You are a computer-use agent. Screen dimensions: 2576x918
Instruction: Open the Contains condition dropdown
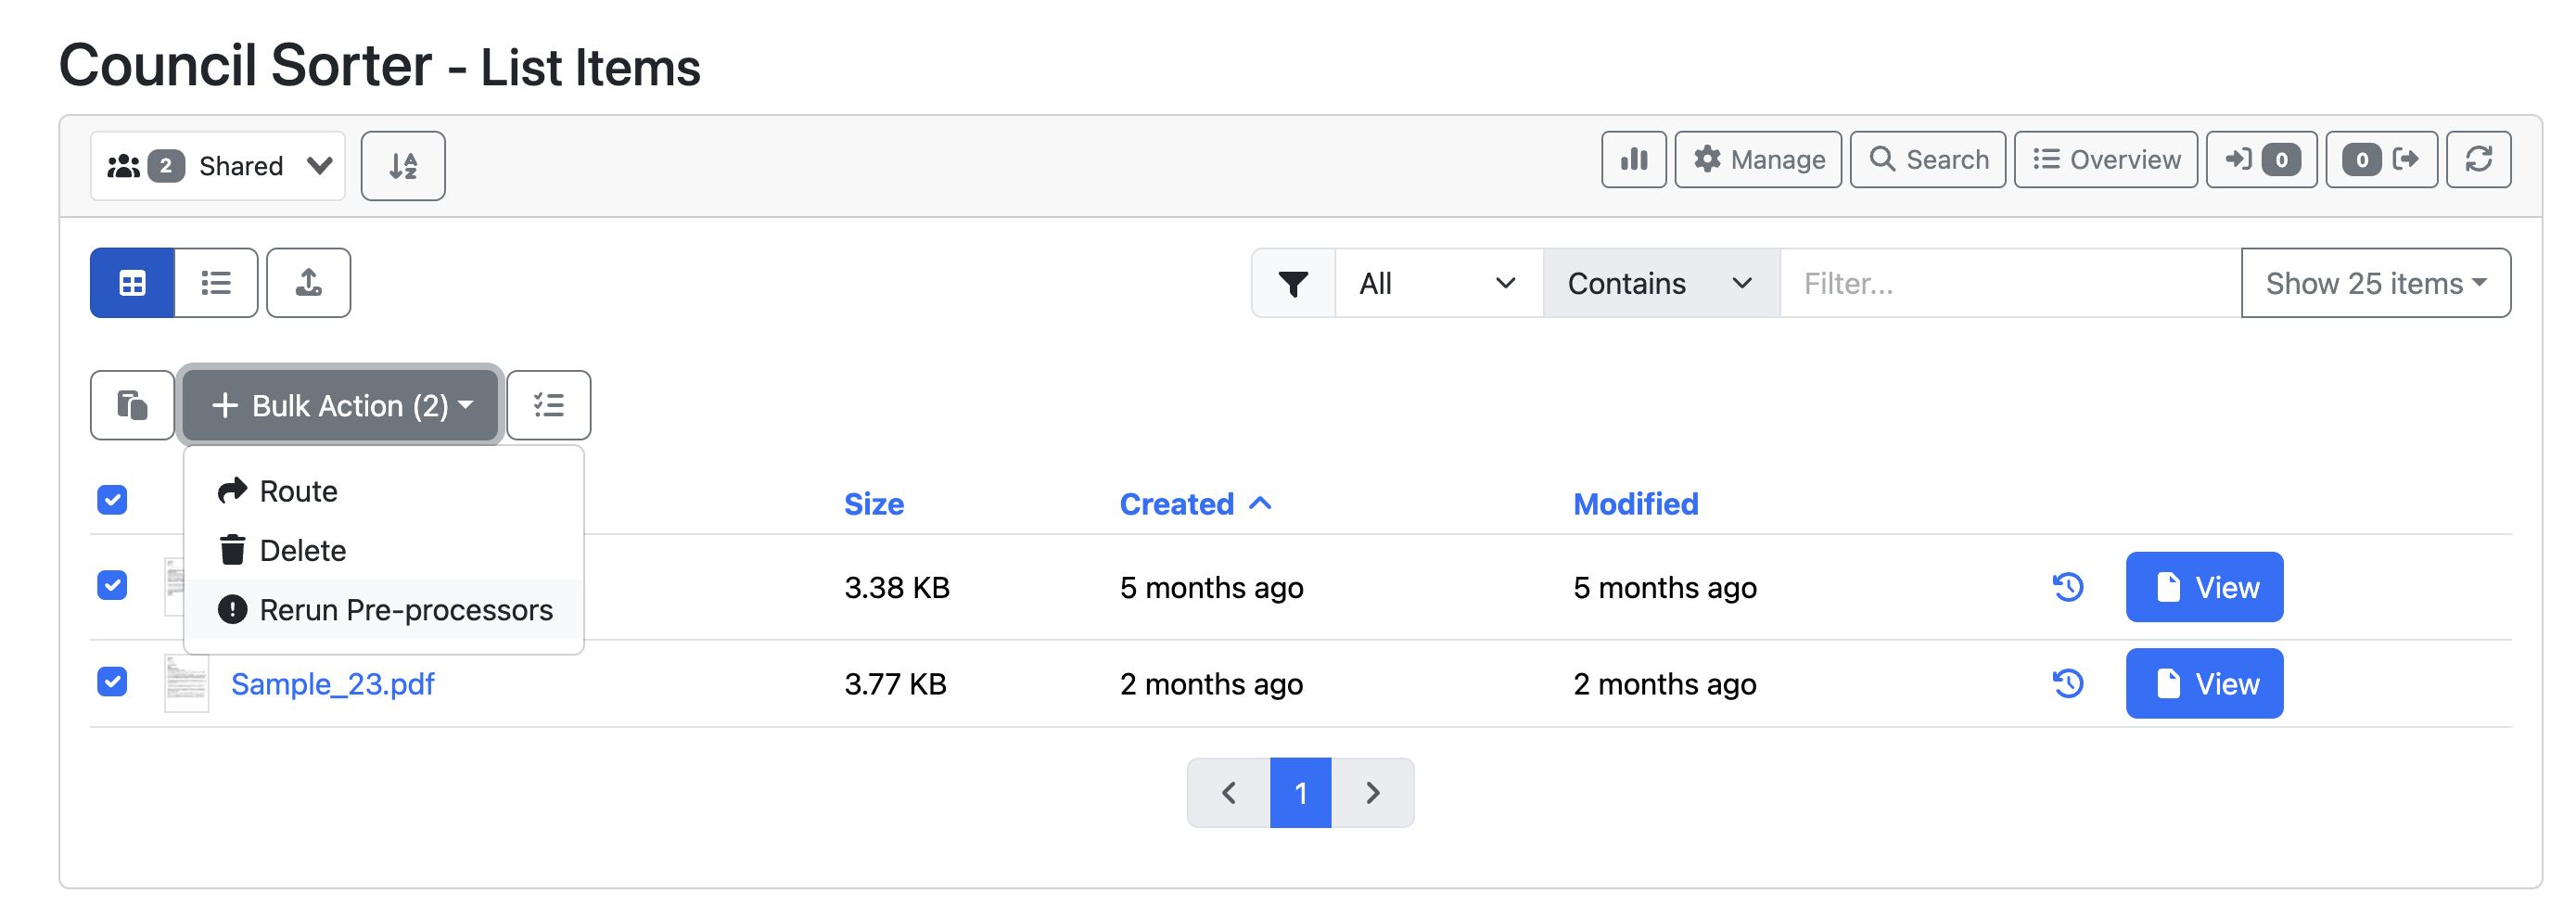point(1661,283)
